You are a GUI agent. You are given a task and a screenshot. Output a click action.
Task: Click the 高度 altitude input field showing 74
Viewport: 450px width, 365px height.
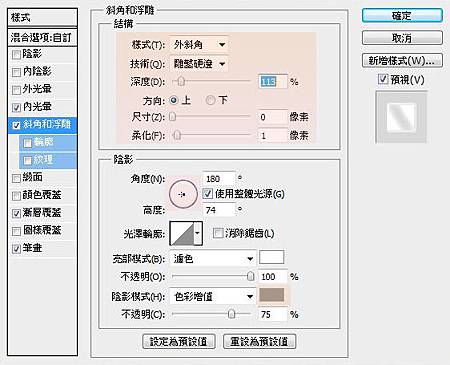219,210
